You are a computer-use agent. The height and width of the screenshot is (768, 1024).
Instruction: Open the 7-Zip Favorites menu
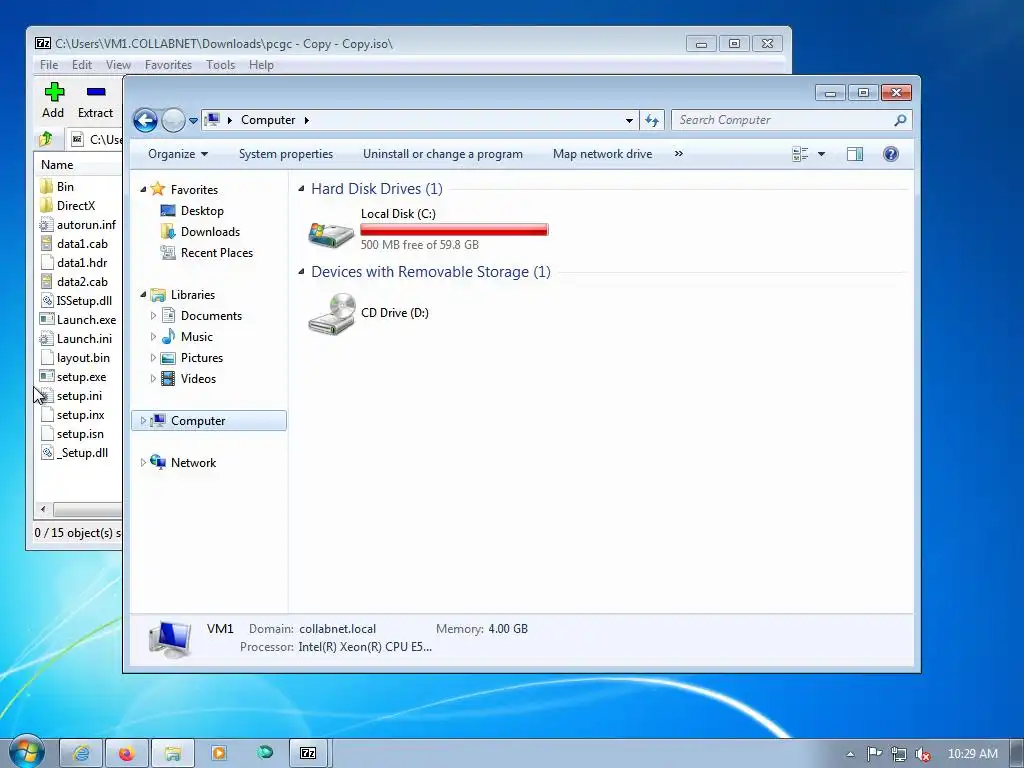168,65
